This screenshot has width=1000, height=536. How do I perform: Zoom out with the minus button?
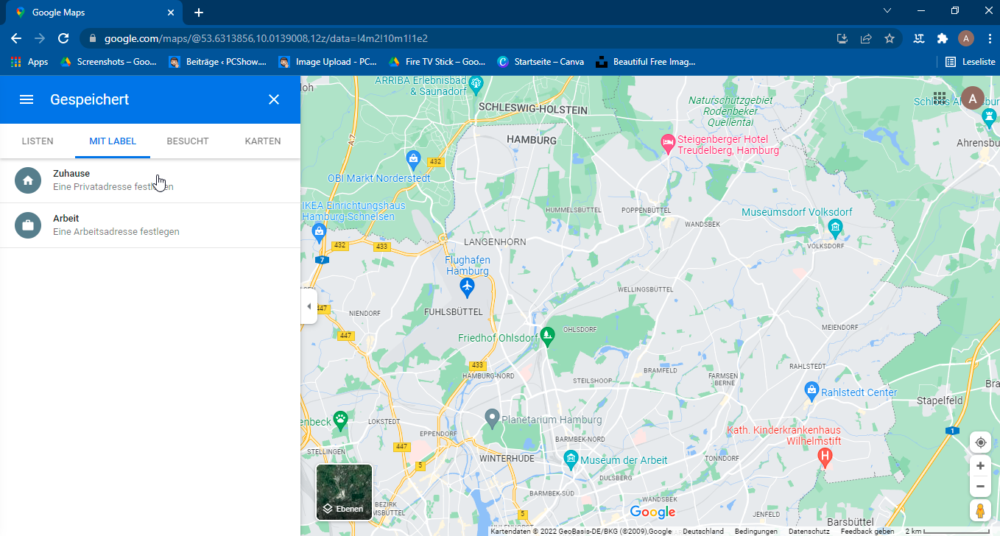980,486
